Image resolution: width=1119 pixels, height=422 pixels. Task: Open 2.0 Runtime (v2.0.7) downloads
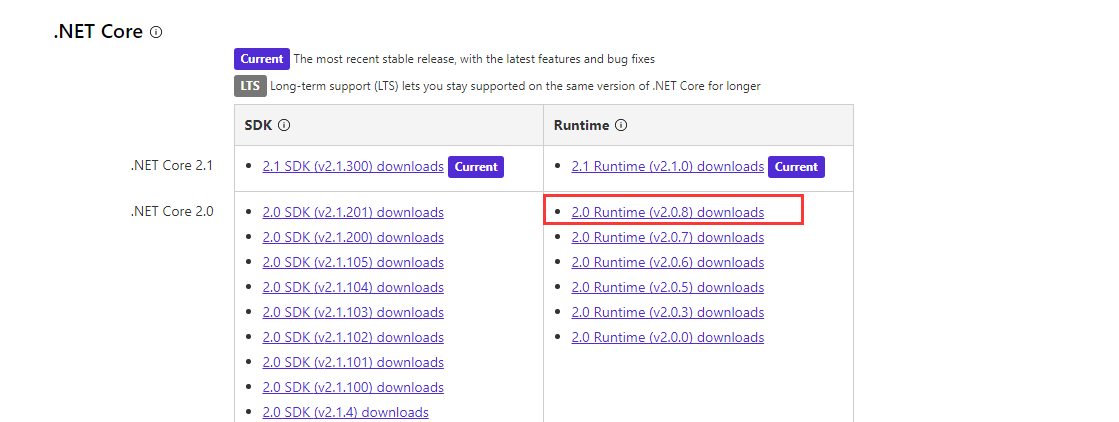[667, 237]
